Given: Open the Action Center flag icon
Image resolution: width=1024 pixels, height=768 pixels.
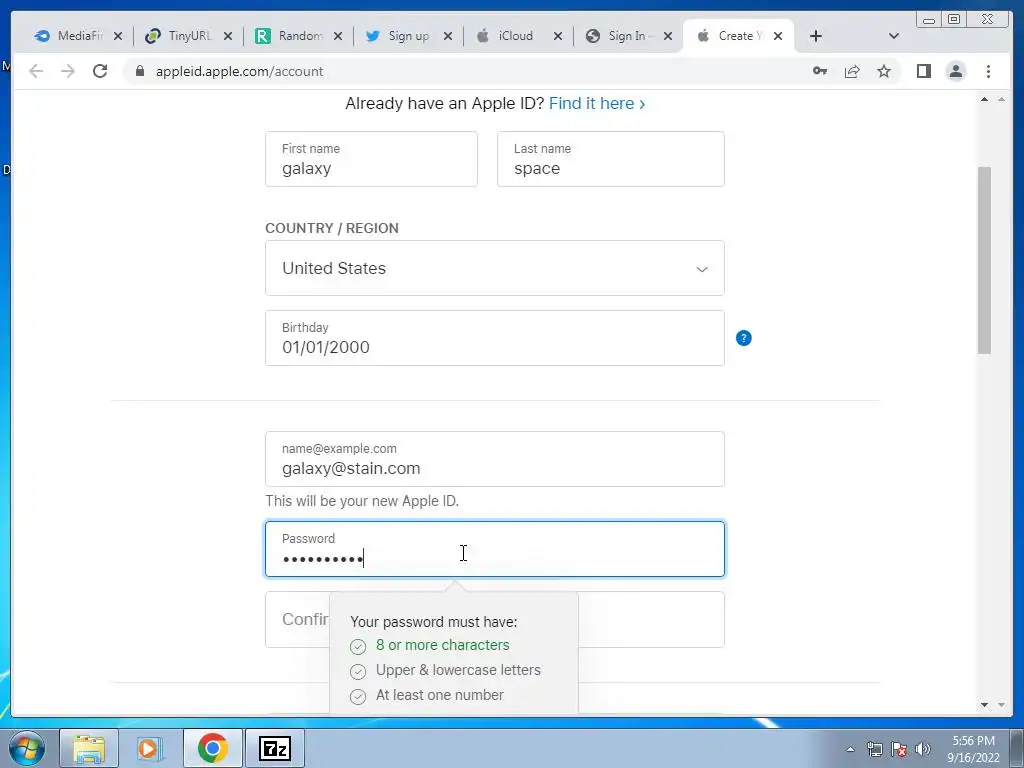Looking at the screenshot, I should pos(899,749).
